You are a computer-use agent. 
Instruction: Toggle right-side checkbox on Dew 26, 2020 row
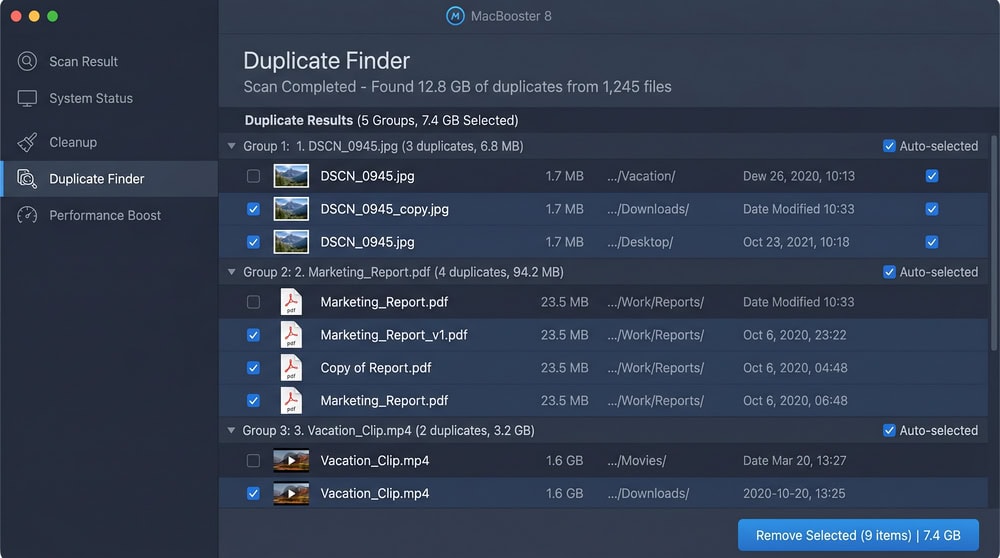pos(932,176)
